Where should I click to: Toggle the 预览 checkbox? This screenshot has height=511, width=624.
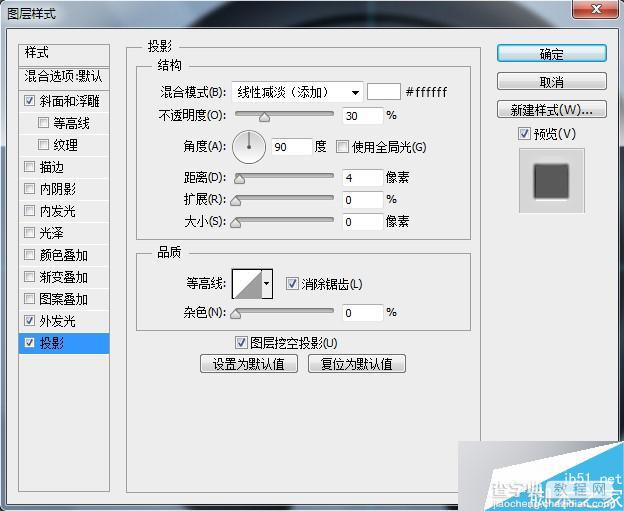pyautogui.click(x=525, y=133)
